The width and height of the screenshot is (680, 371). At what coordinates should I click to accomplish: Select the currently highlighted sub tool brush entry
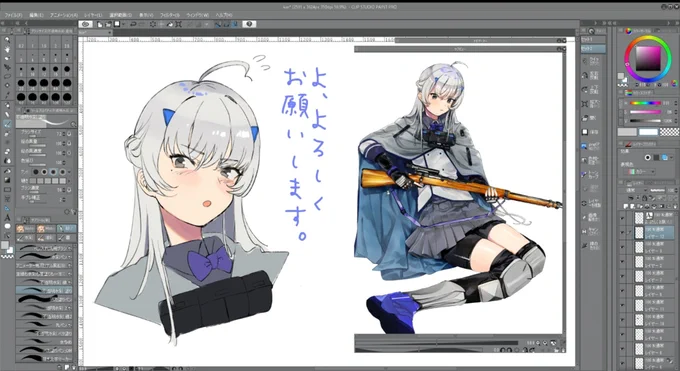pyautogui.click(x=44, y=290)
